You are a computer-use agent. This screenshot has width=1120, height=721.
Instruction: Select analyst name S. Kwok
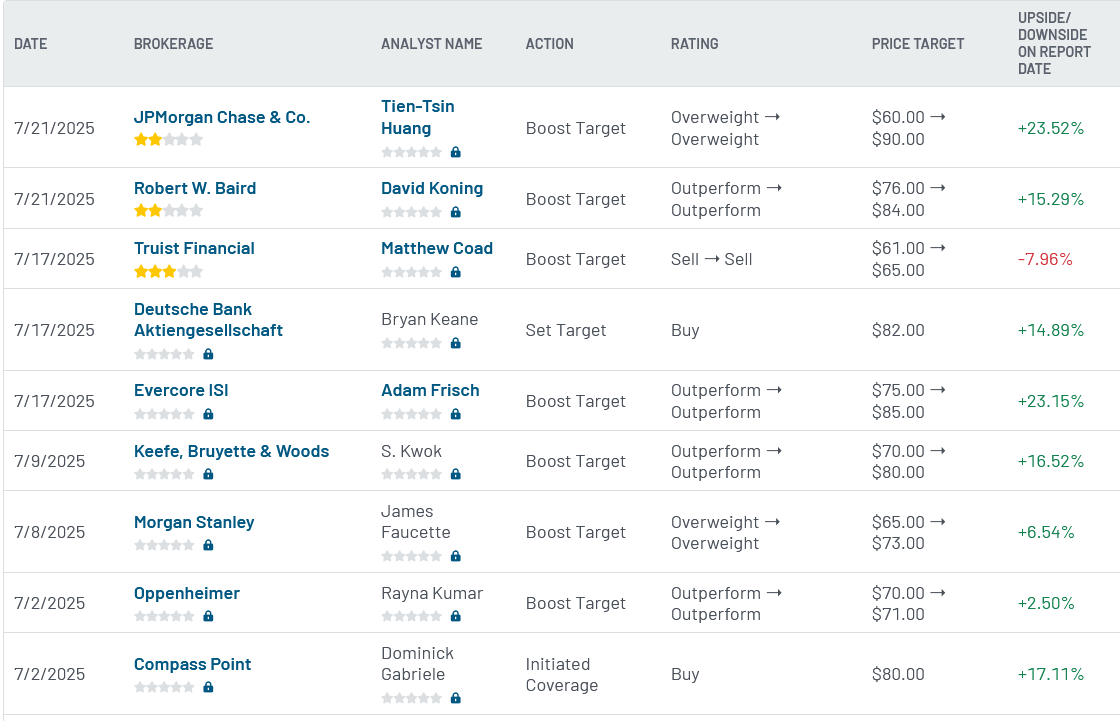click(x=411, y=451)
